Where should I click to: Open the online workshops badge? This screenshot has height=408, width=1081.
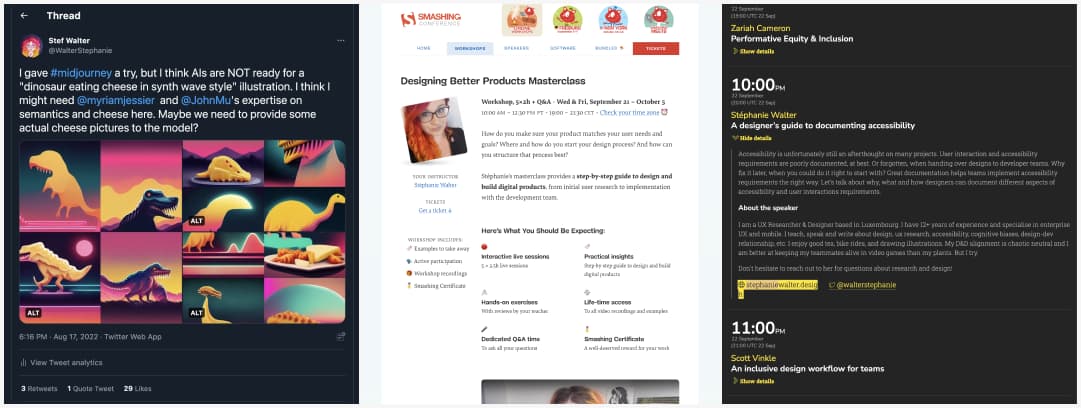coord(521,19)
